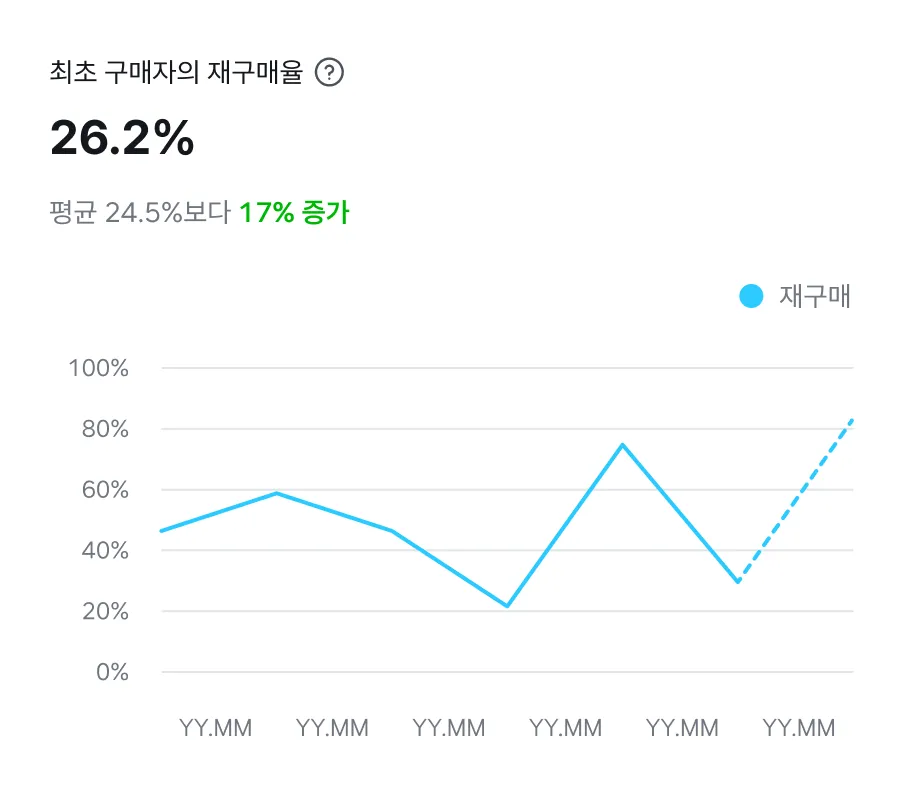
Task: Toggle the 재구매 legend label
Action: click(x=815, y=296)
